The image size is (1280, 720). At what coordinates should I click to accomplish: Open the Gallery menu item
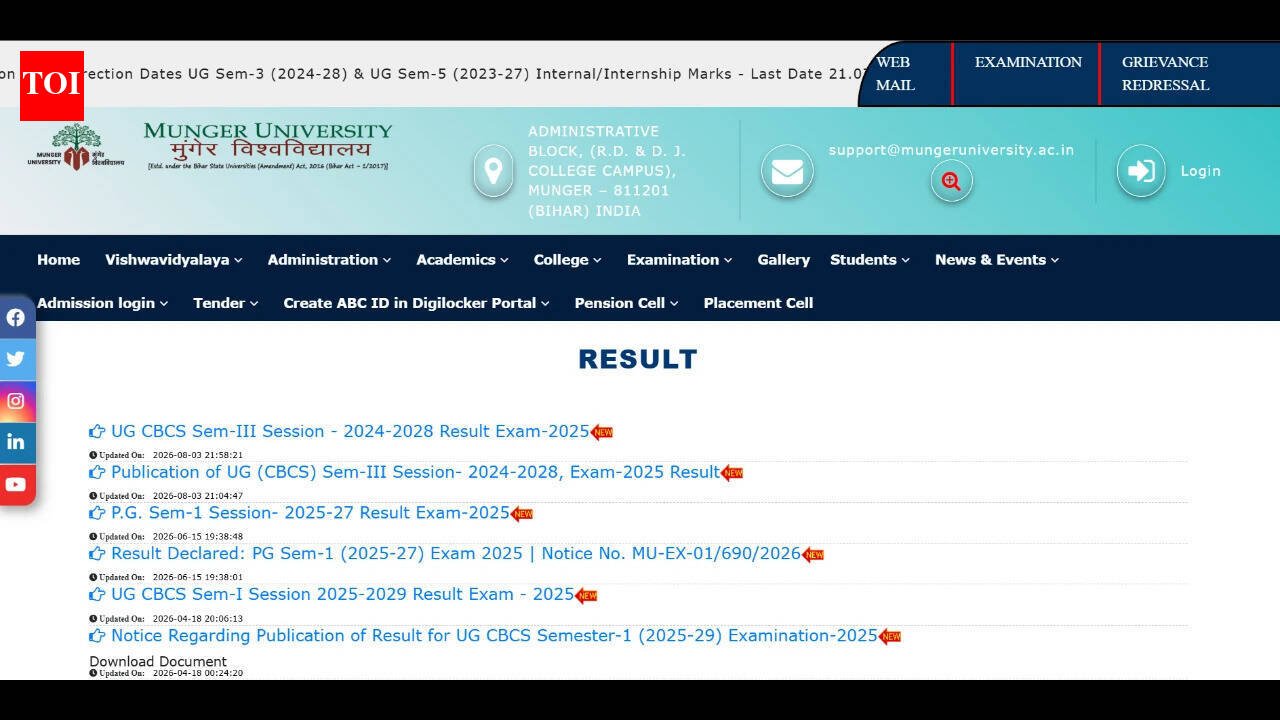783,259
